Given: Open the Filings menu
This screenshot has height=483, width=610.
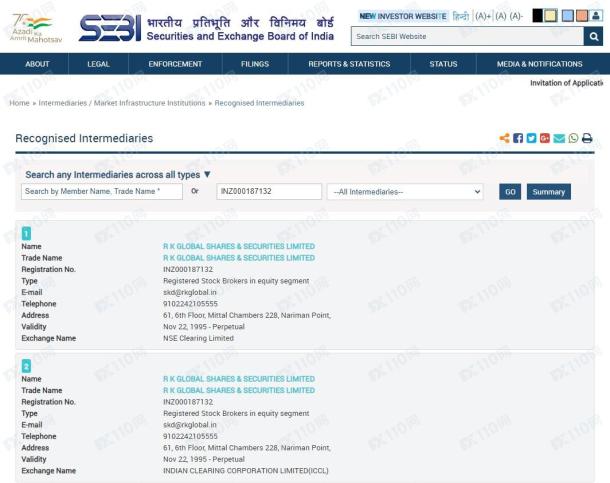Looking at the screenshot, I should (255, 64).
